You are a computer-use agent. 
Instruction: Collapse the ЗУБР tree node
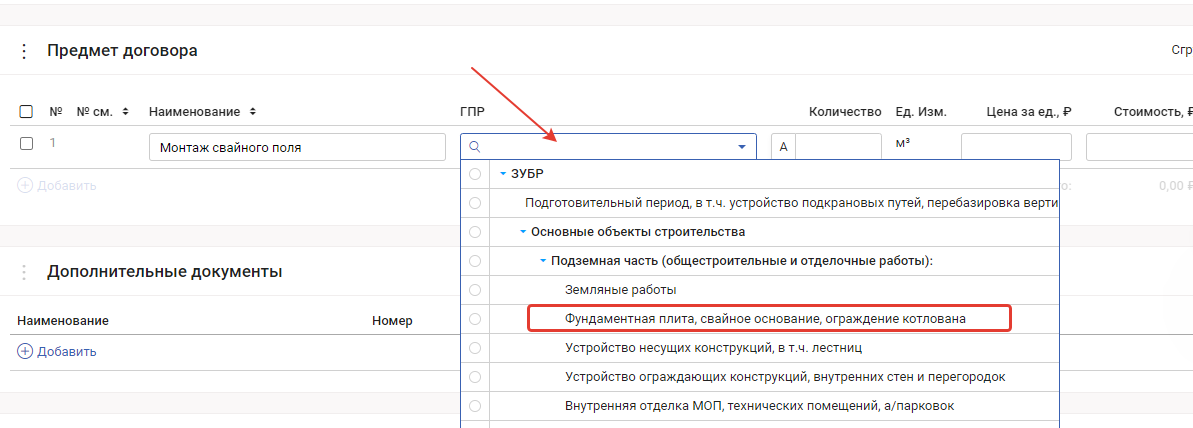[503, 174]
